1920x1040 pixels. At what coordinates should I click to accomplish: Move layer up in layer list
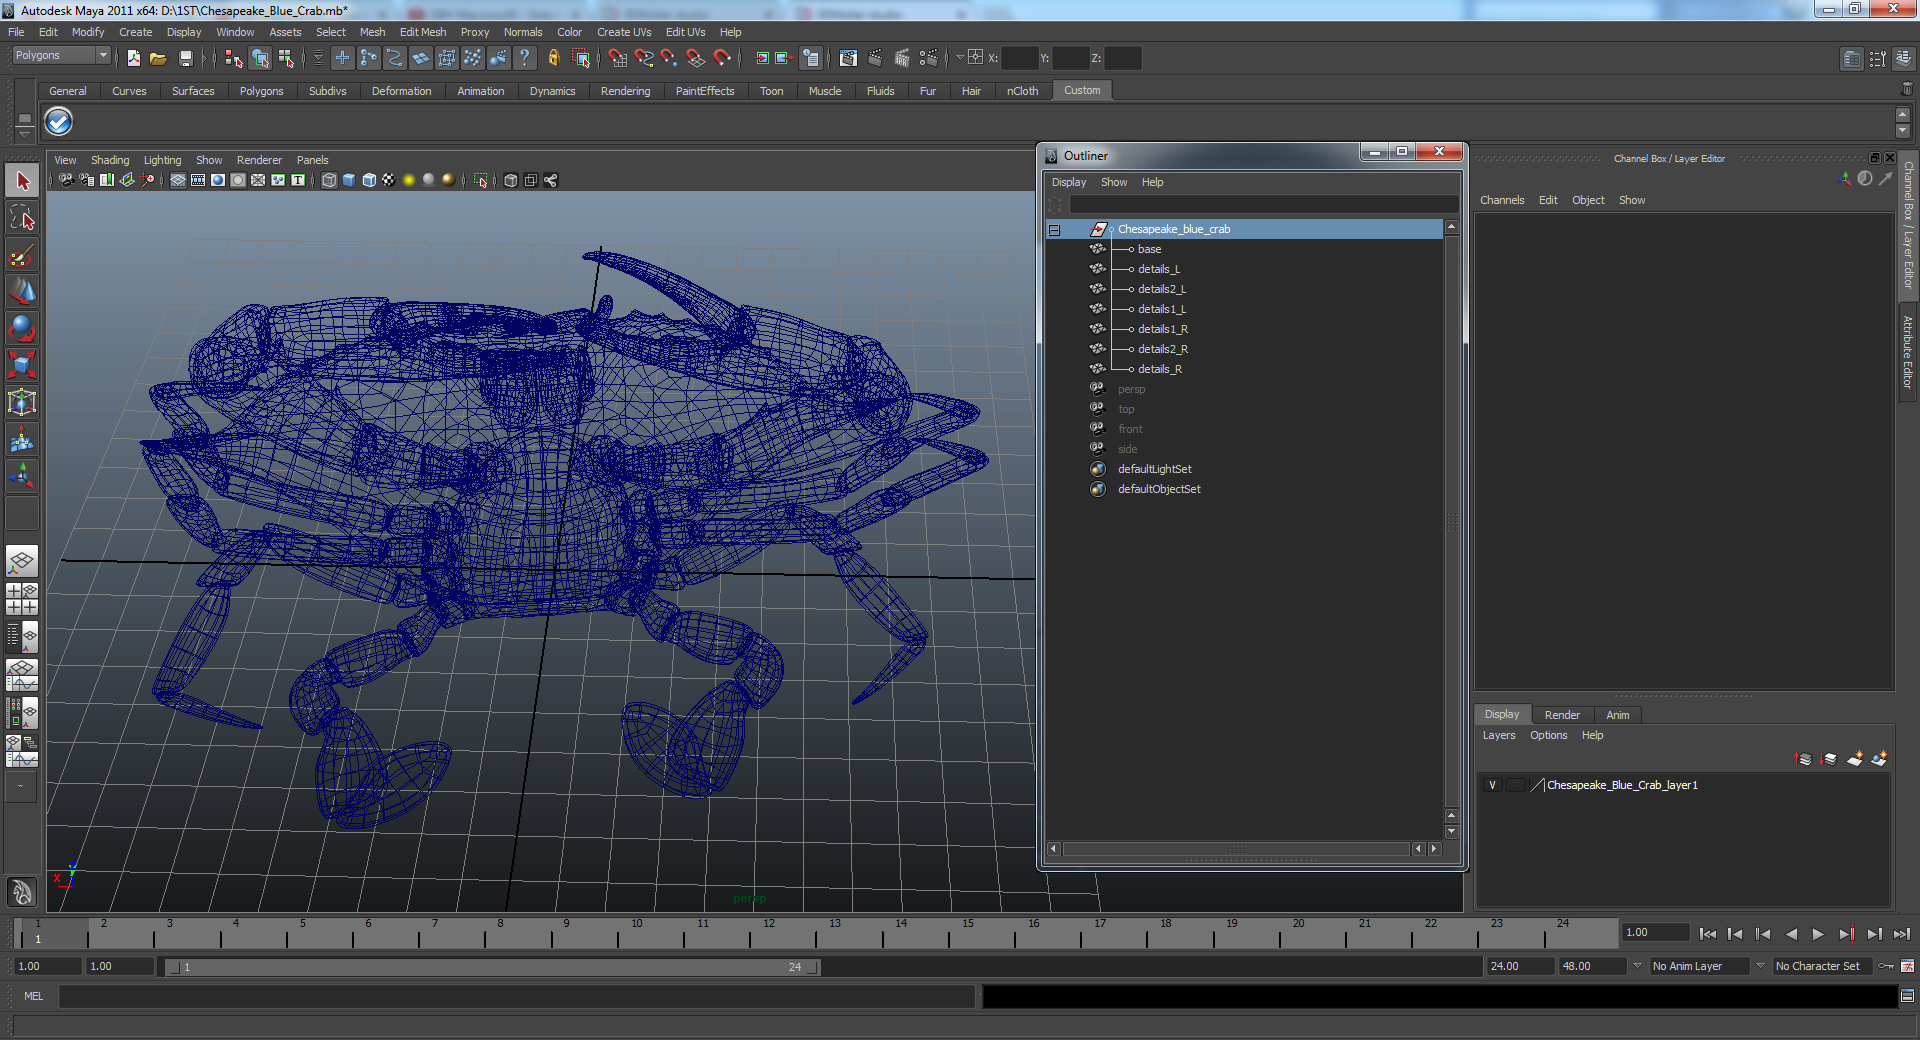(x=1804, y=759)
